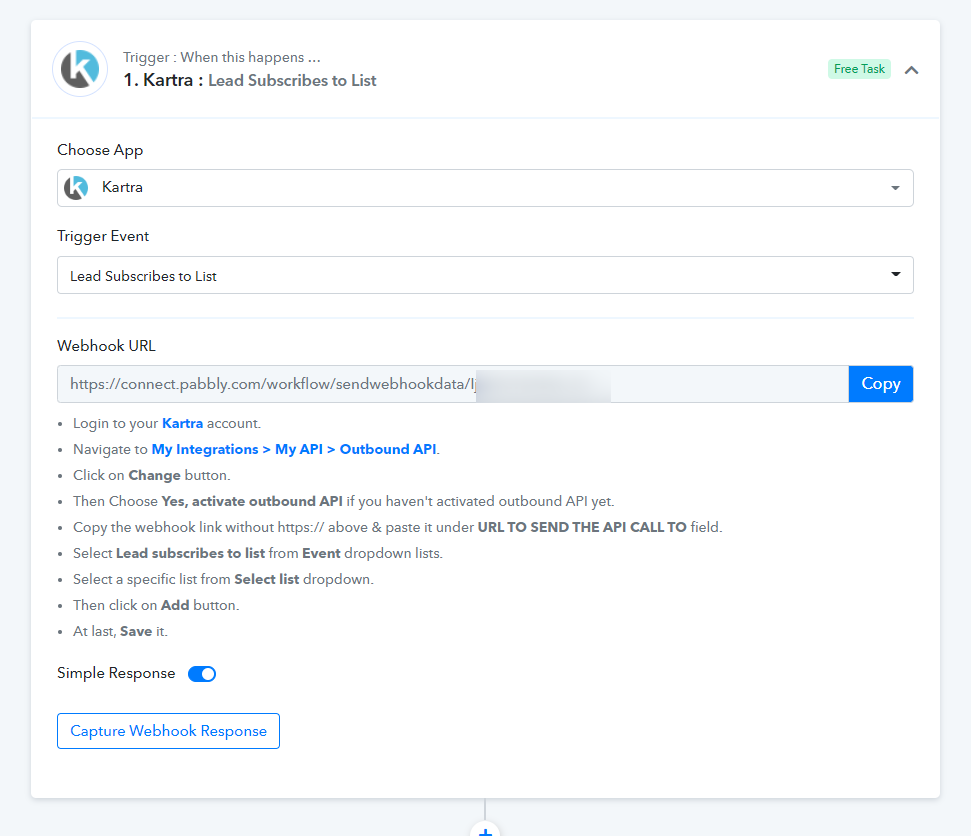971x836 pixels.
Task: Click the Kartra logo in trigger header
Action: (80, 69)
